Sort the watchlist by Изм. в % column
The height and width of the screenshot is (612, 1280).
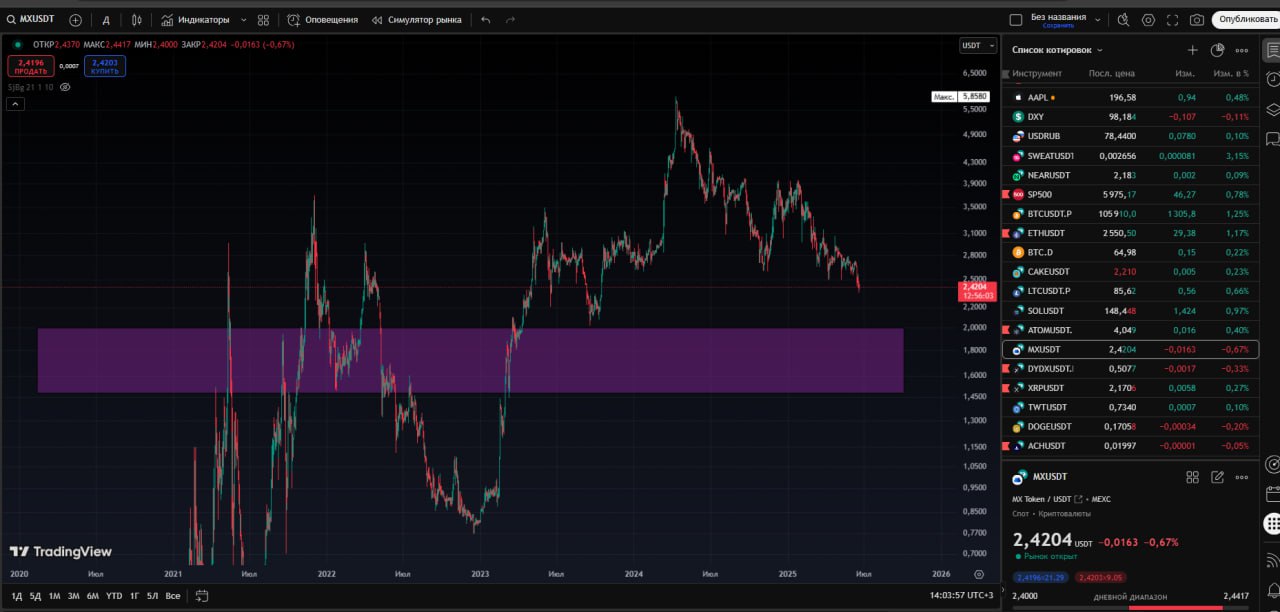pyautogui.click(x=1231, y=73)
